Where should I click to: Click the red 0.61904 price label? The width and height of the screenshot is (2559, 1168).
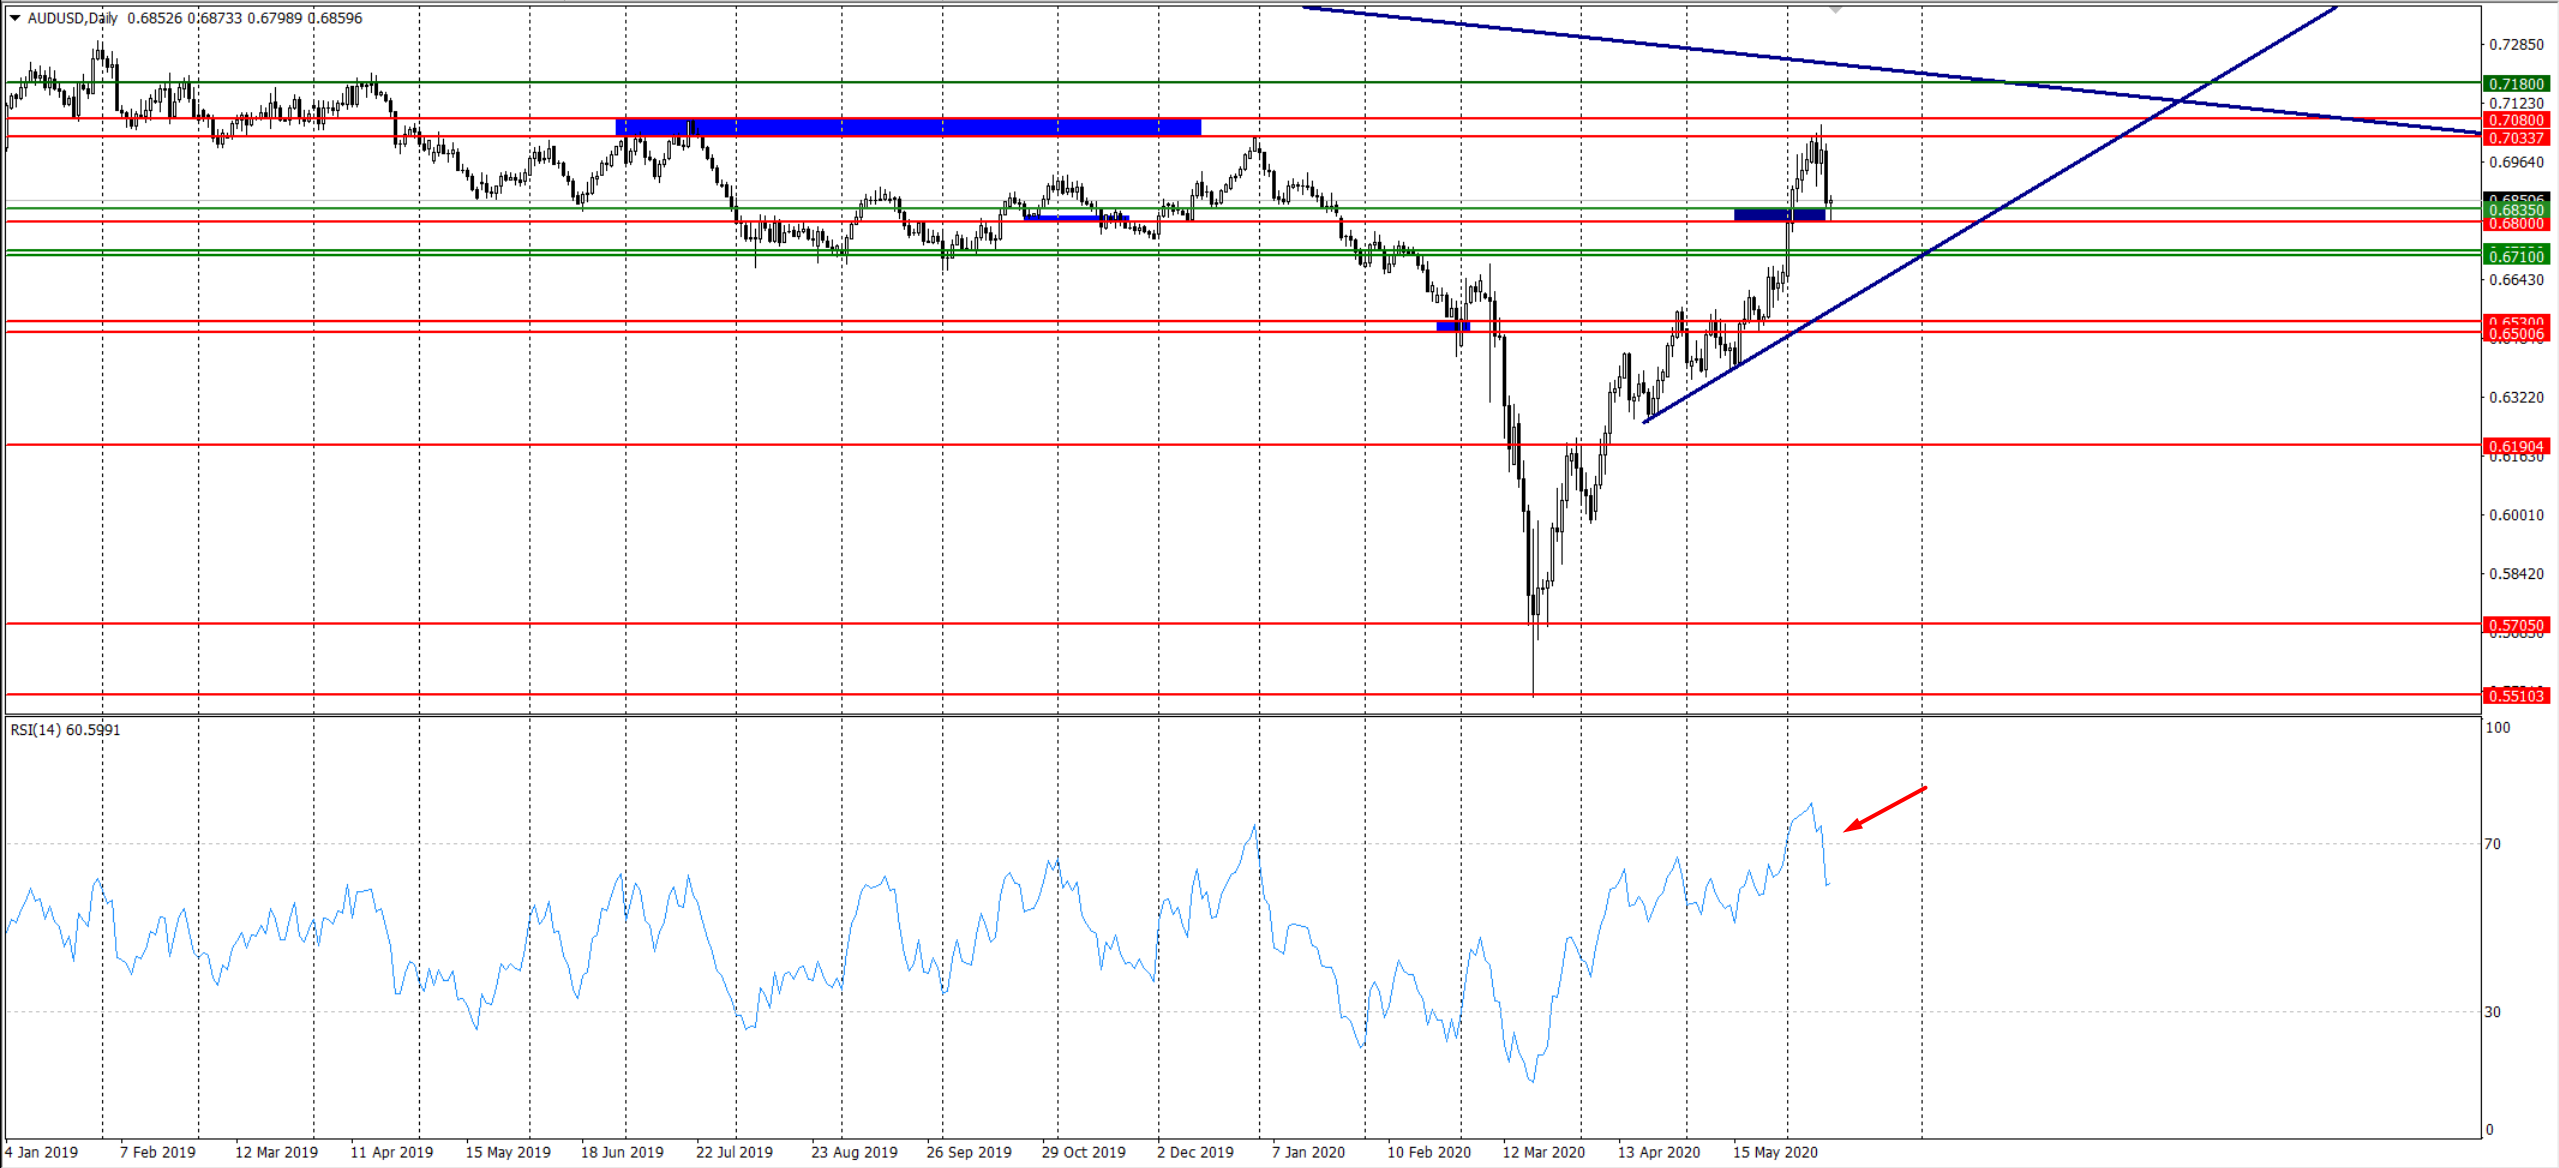point(2516,446)
